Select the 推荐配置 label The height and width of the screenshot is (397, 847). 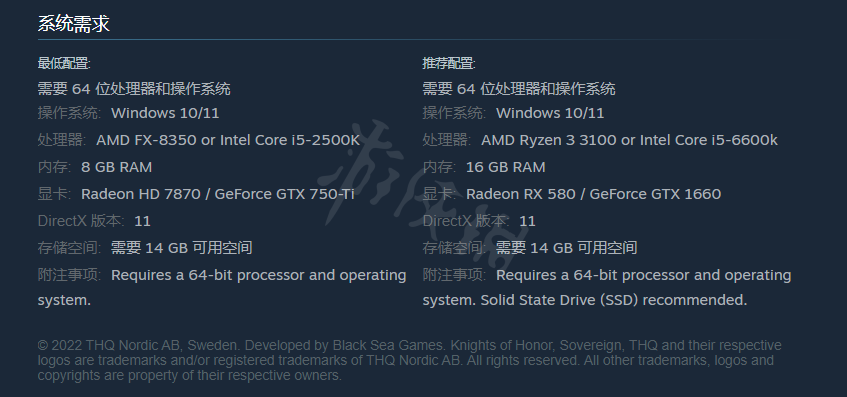pyautogui.click(x=448, y=64)
